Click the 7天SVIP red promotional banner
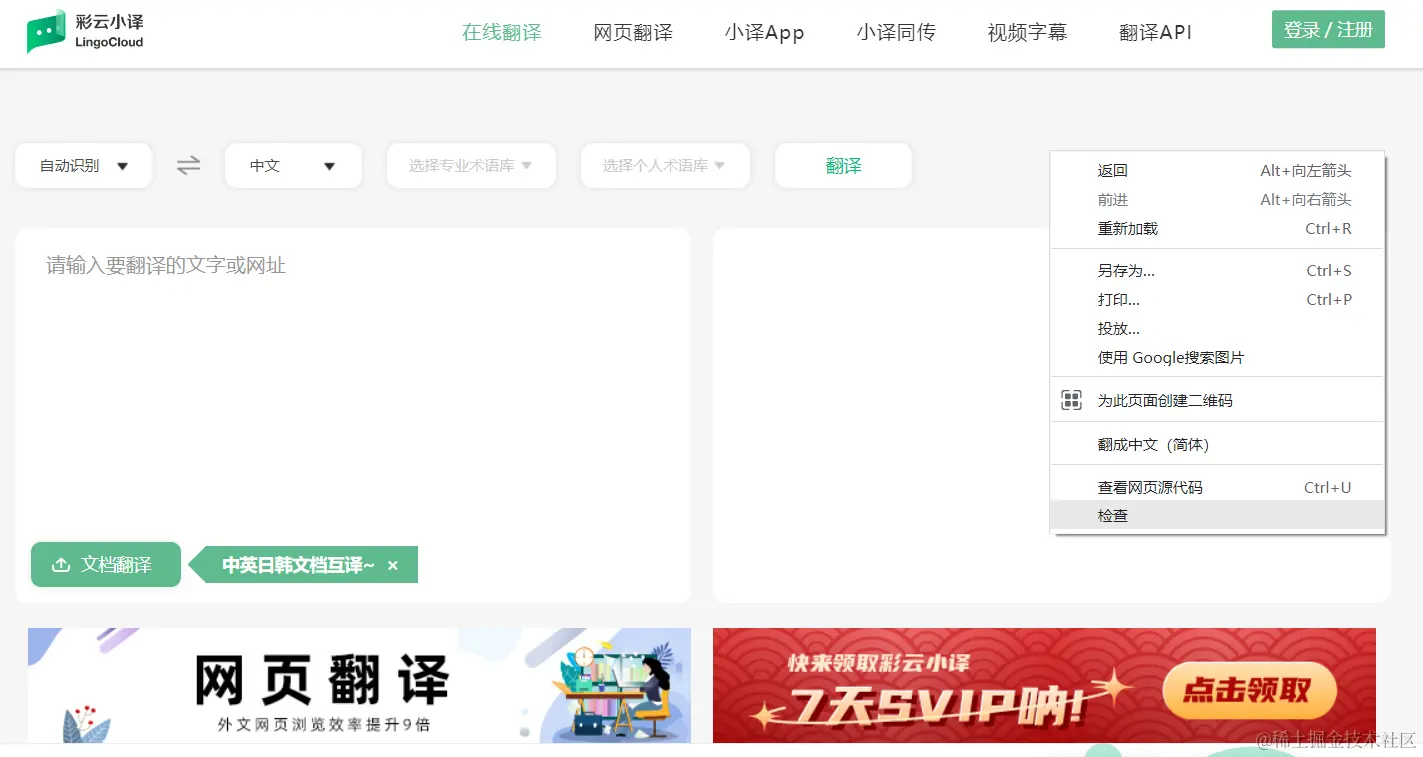 pyautogui.click(x=1044, y=686)
